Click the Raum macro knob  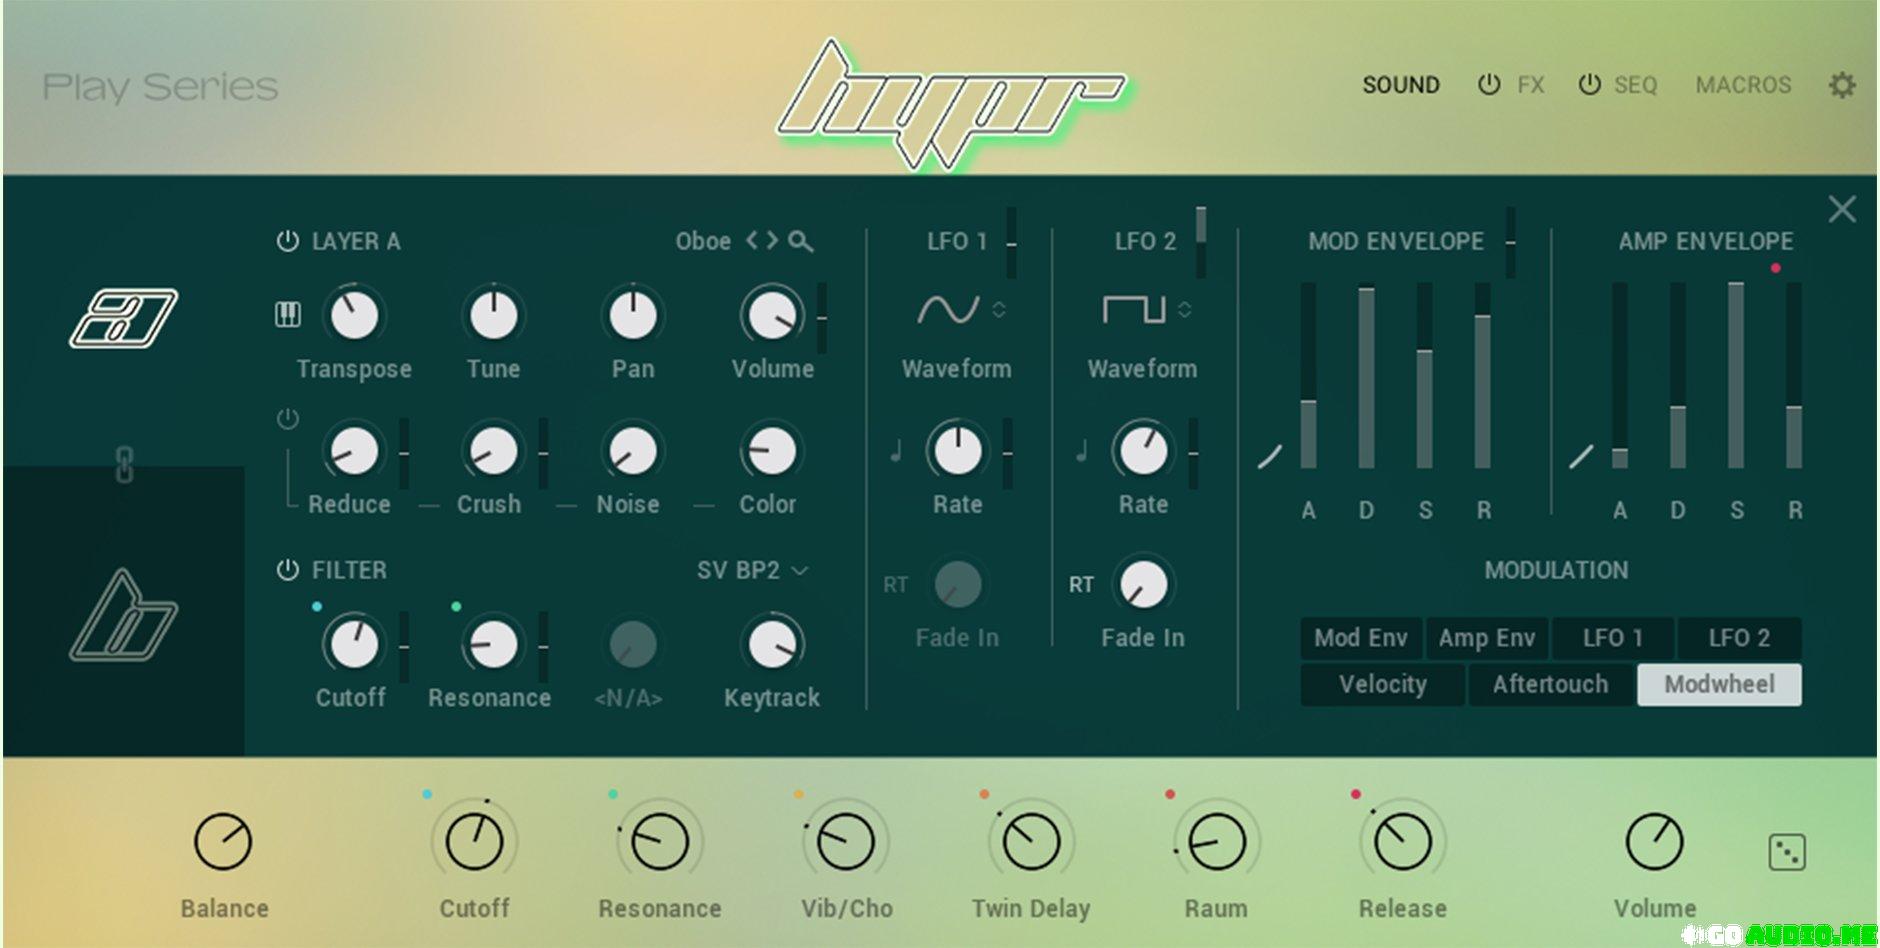1216,842
